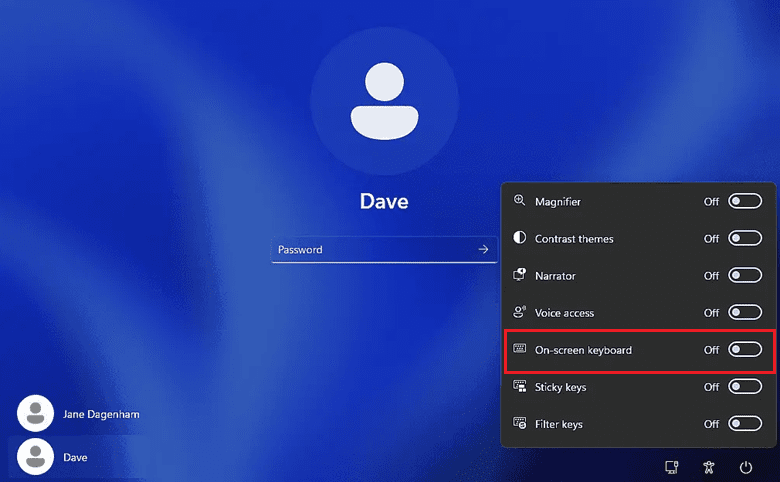Image resolution: width=780 pixels, height=482 pixels.
Task: Click the Off status next to Voice access
Action: coord(711,313)
